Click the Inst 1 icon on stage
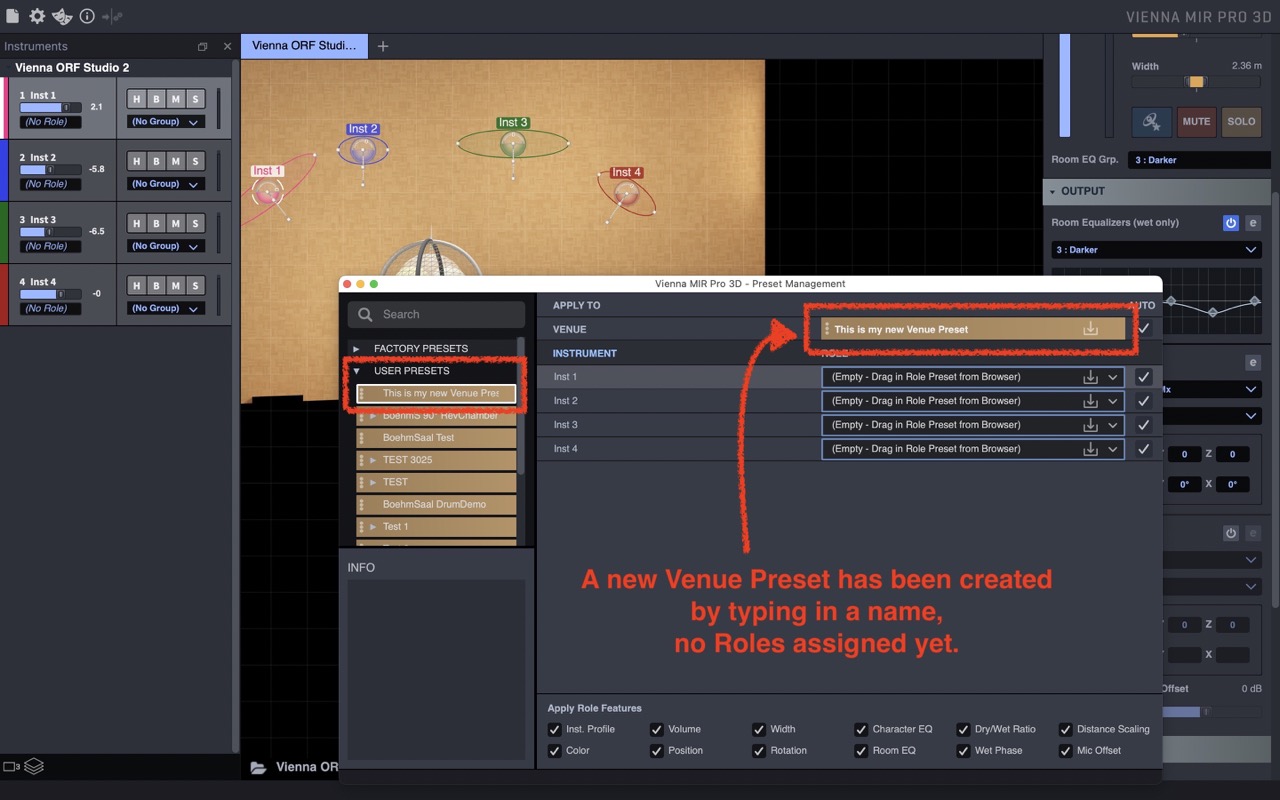This screenshot has height=800, width=1280. pos(267,191)
